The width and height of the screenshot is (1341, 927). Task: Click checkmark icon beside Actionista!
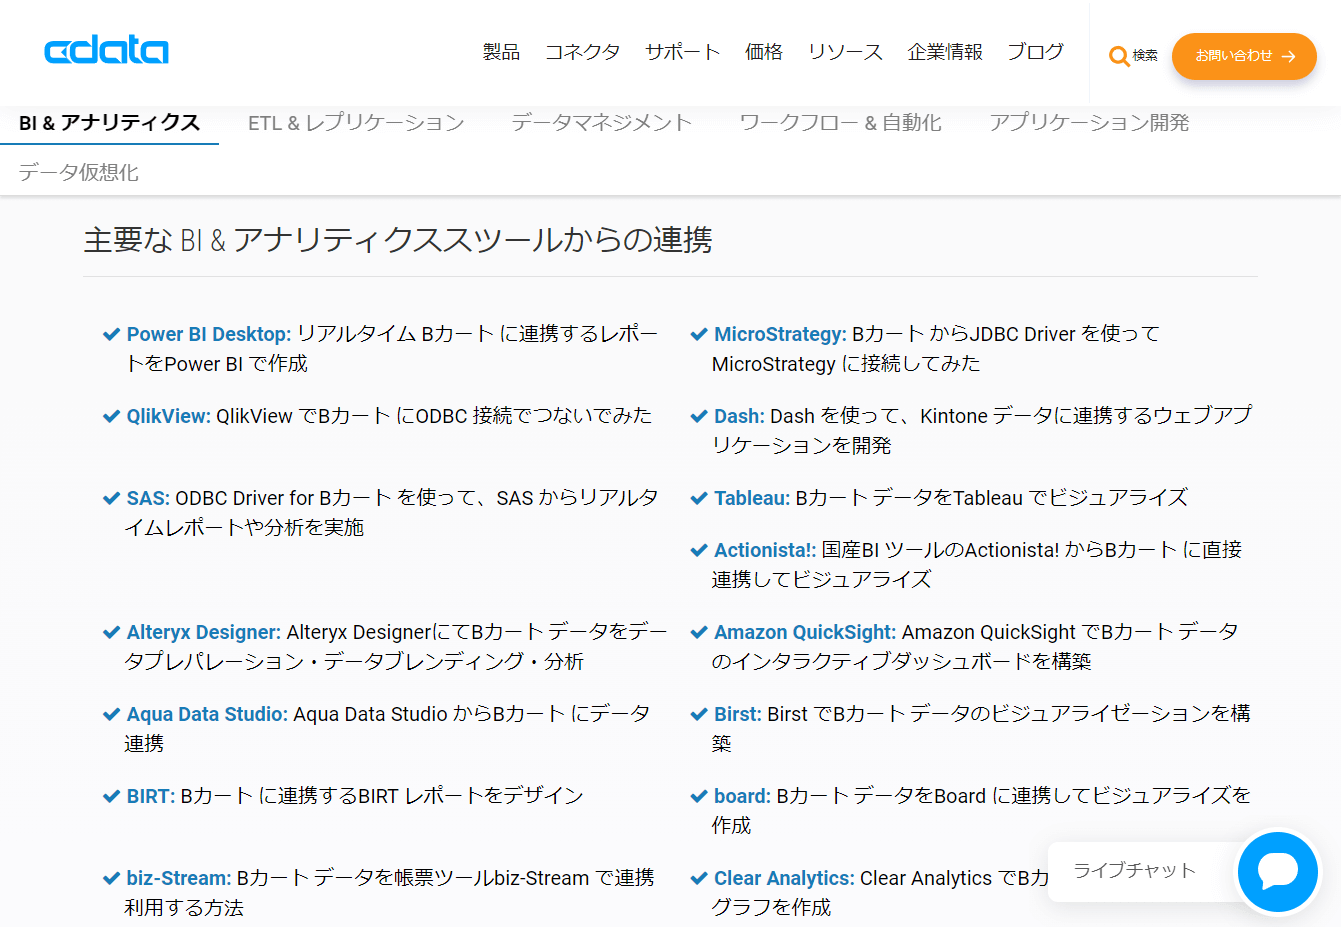tap(699, 550)
